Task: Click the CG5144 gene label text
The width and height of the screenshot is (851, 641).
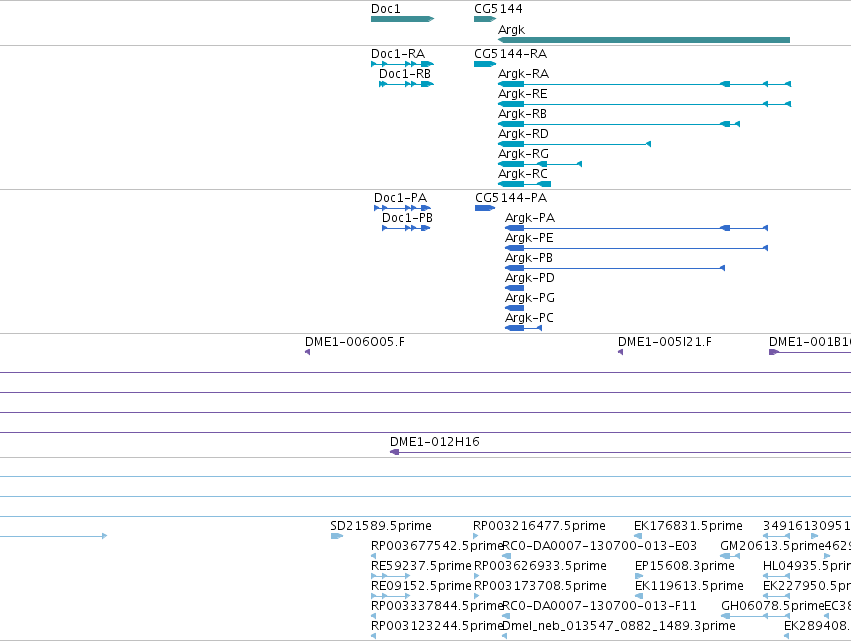Action: coord(498,9)
